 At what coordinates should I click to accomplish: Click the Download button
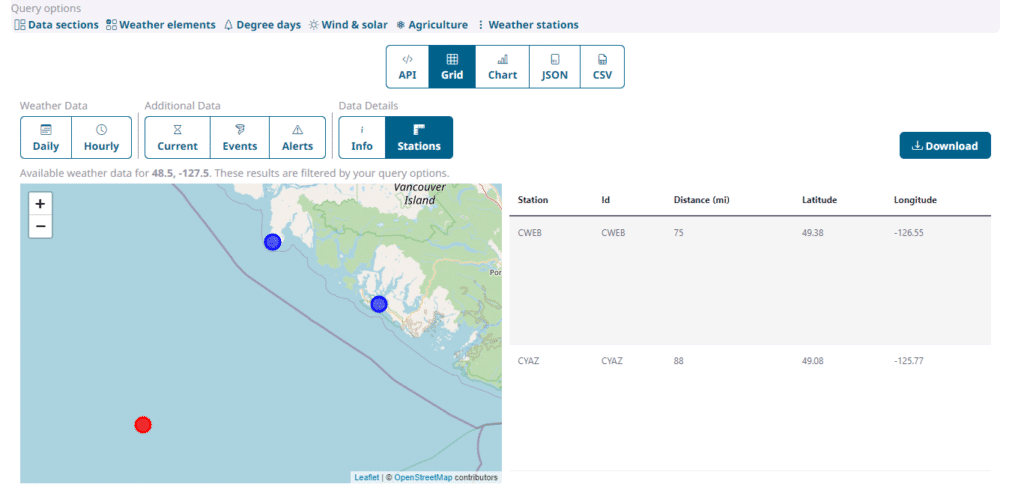pos(945,145)
